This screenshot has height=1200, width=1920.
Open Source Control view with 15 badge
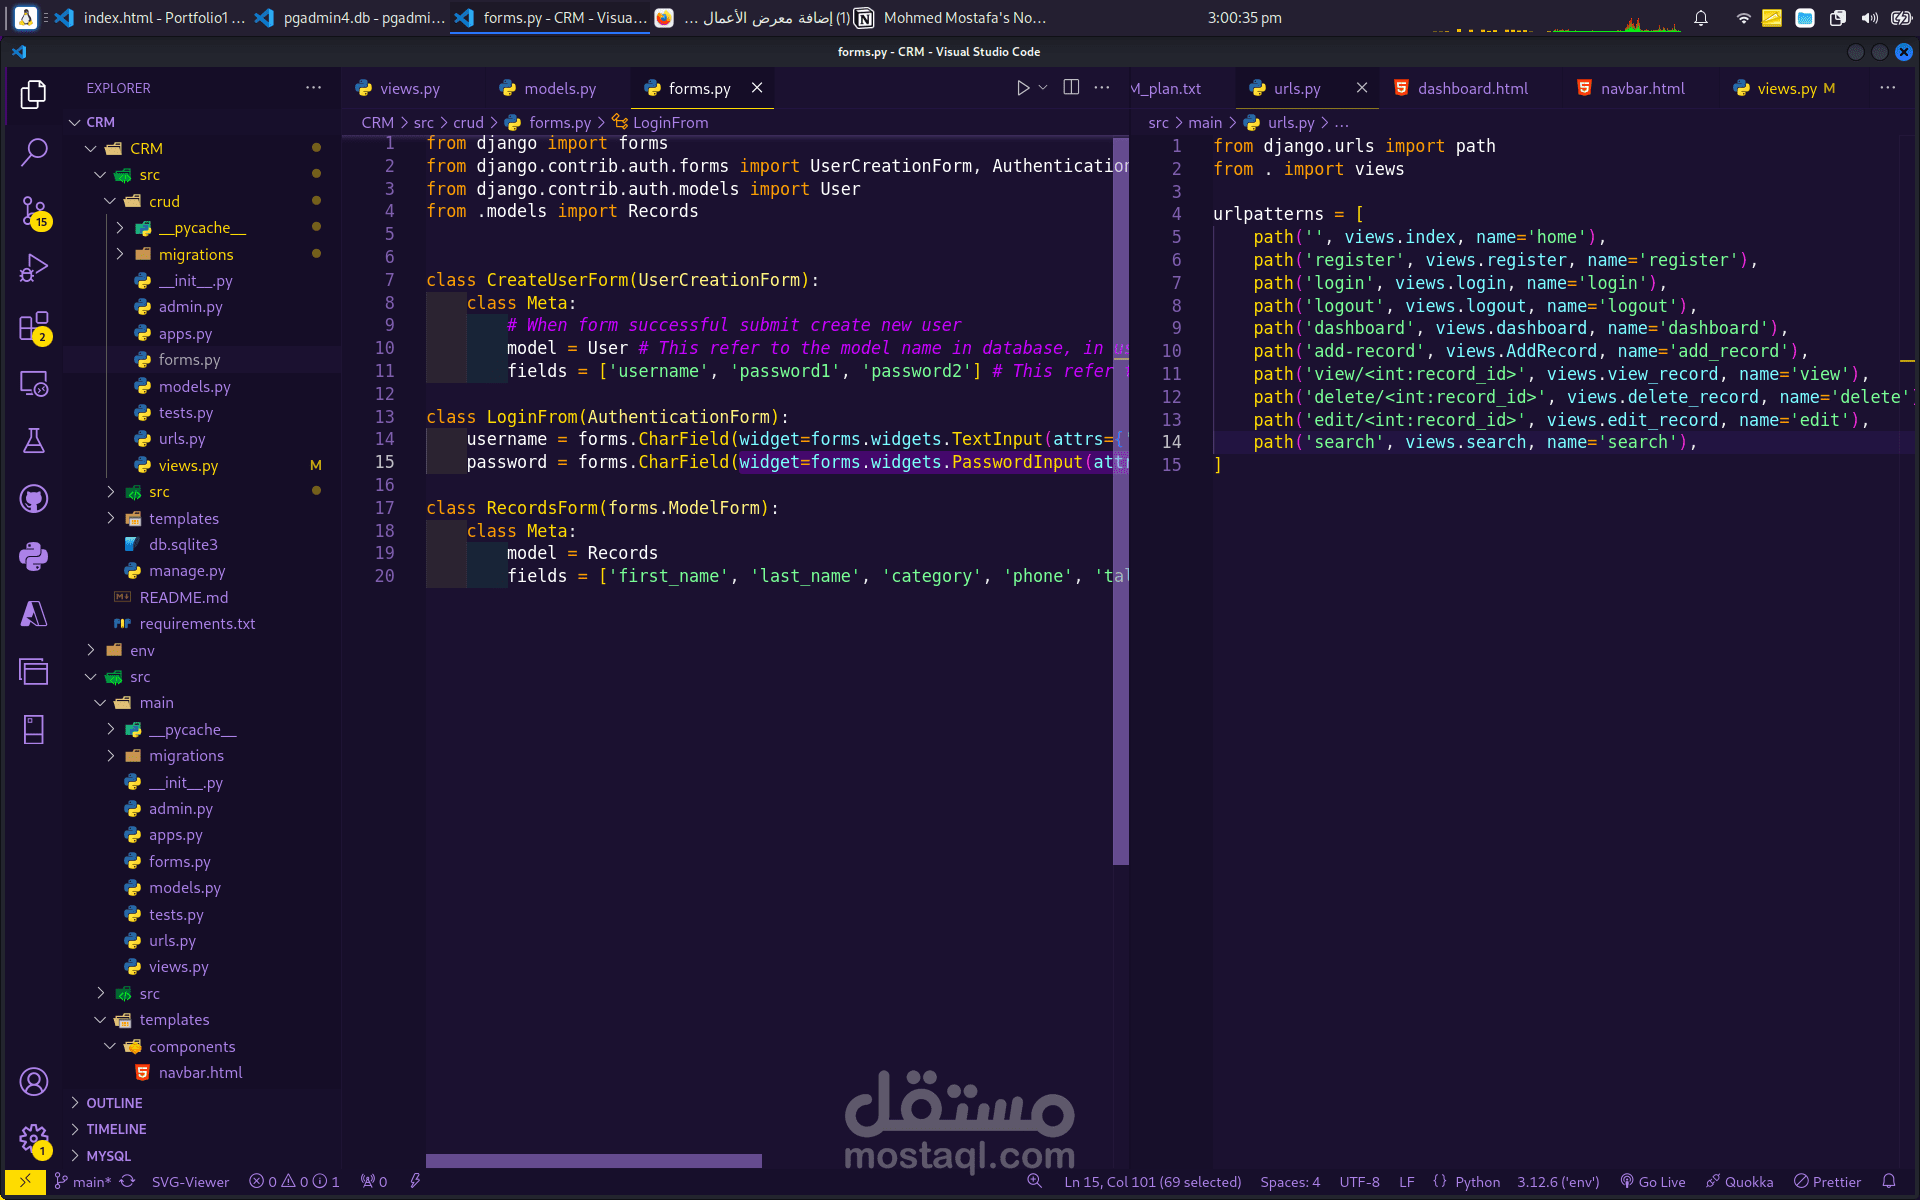pos(34,211)
